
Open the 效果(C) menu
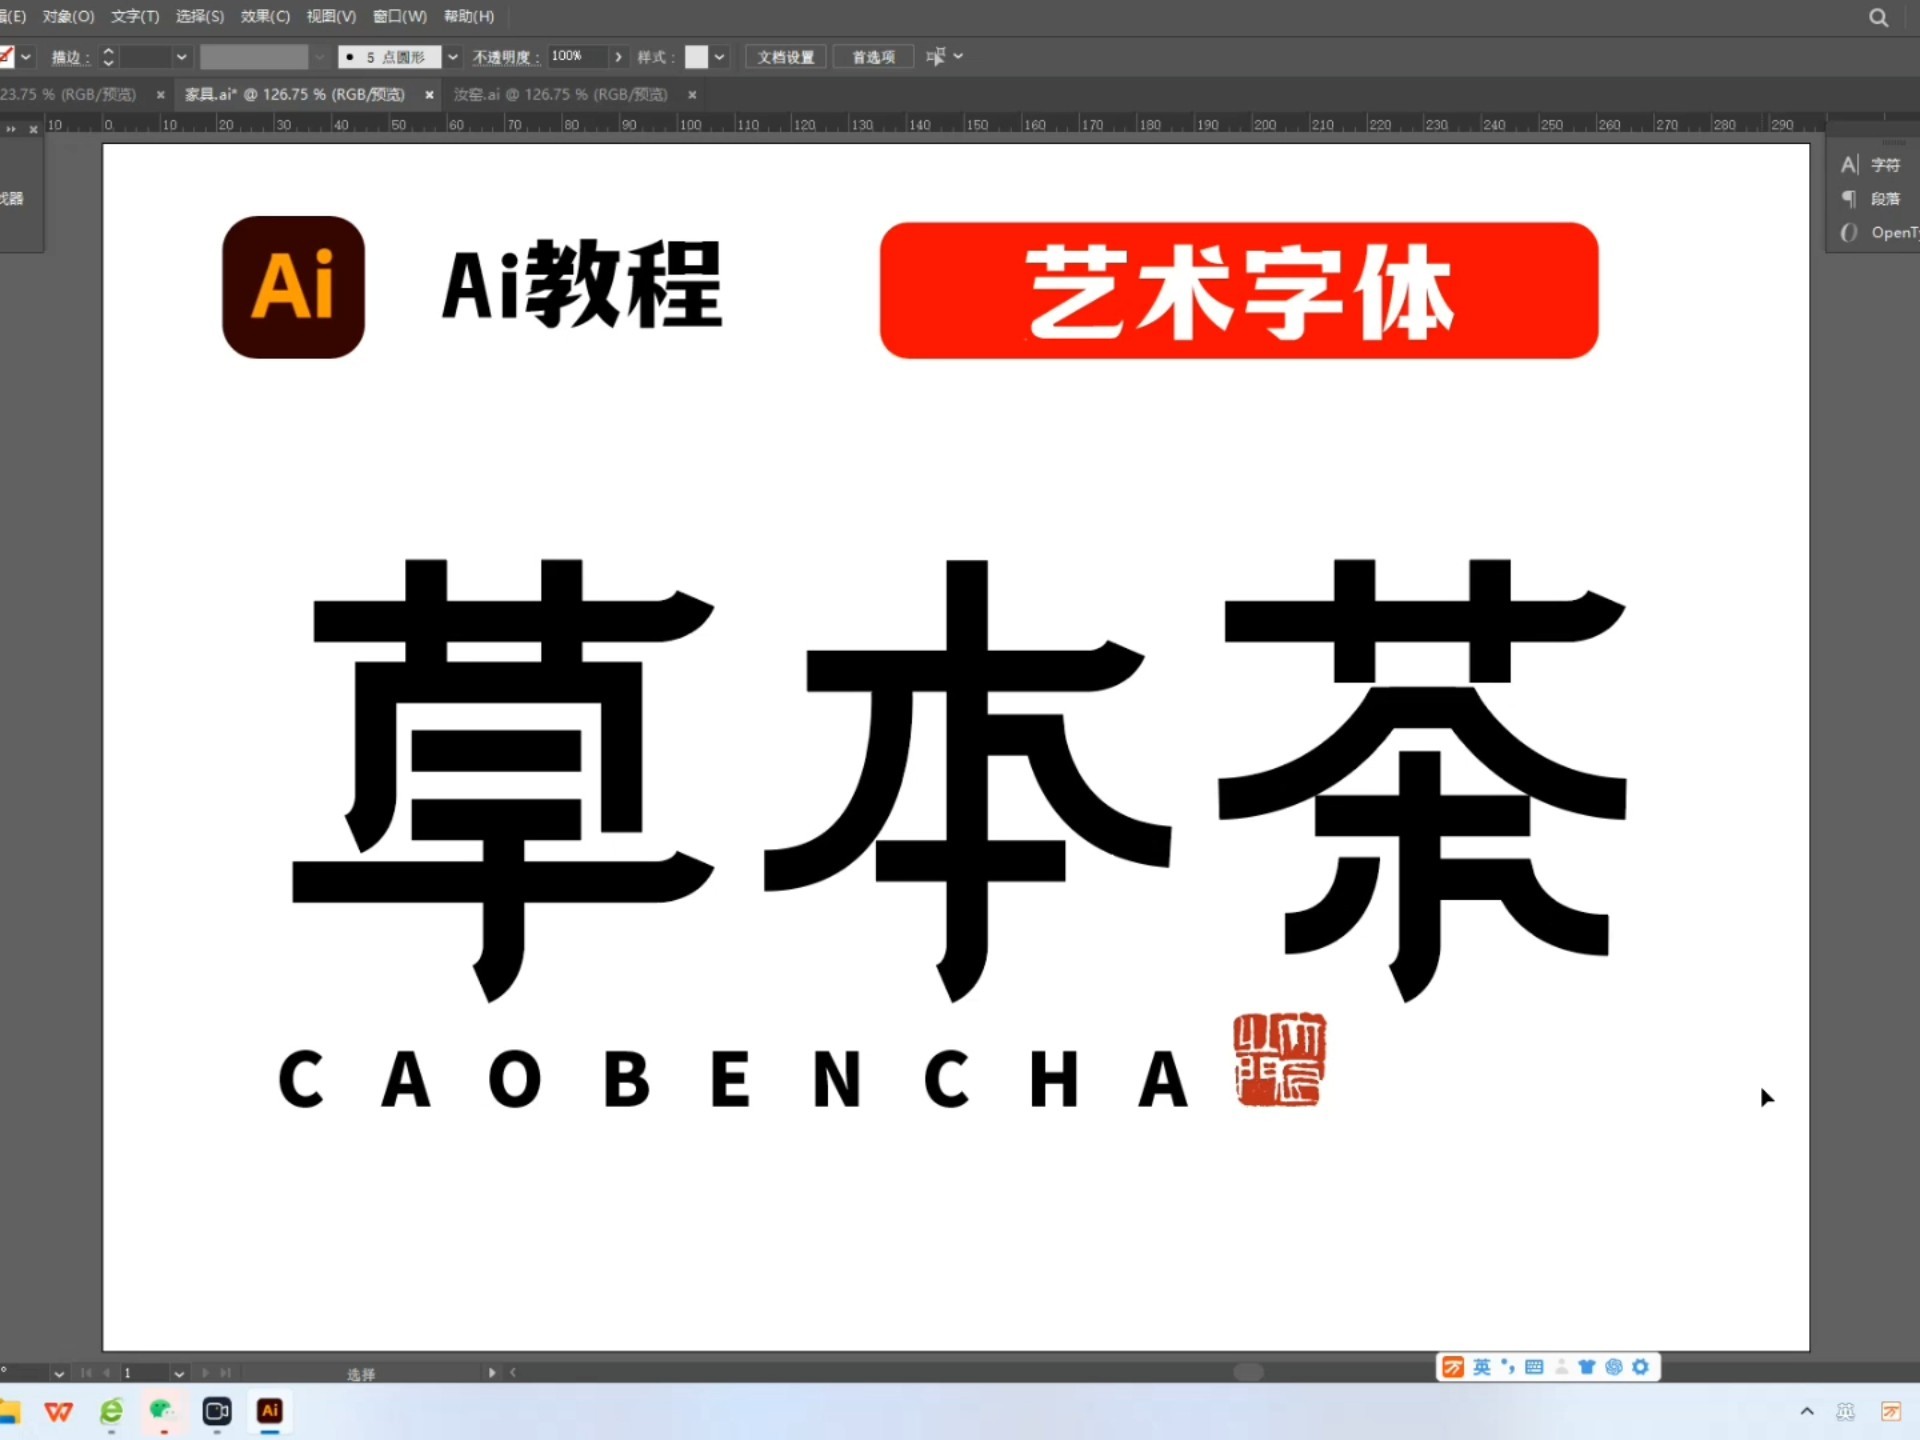click(x=265, y=17)
